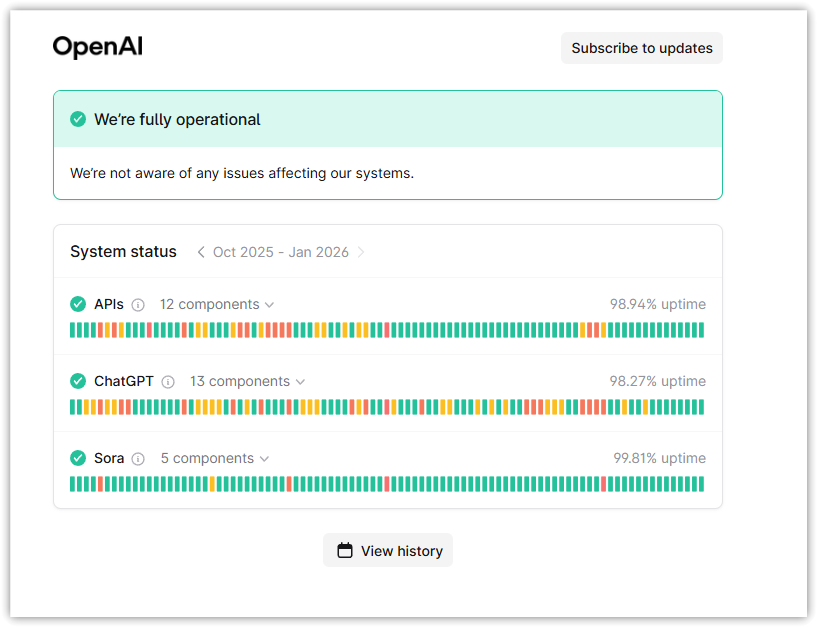
Task: Open View history
Action: click(x=388, y=550)
